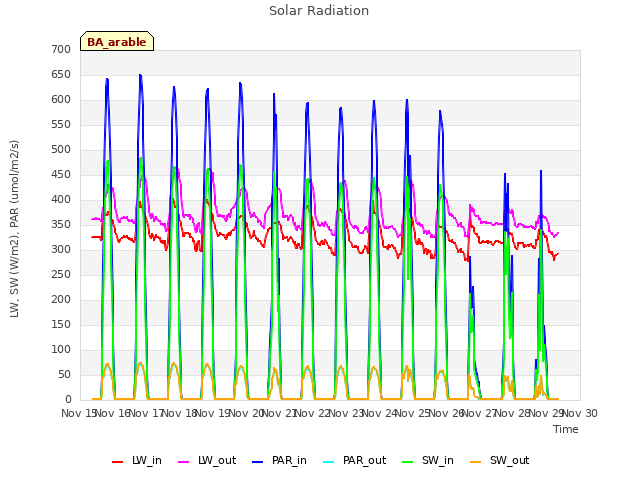Toggle the SW_in legend entry
This screenshot has width=640, height=480.
pyautogui.click(x=428, y=461)
